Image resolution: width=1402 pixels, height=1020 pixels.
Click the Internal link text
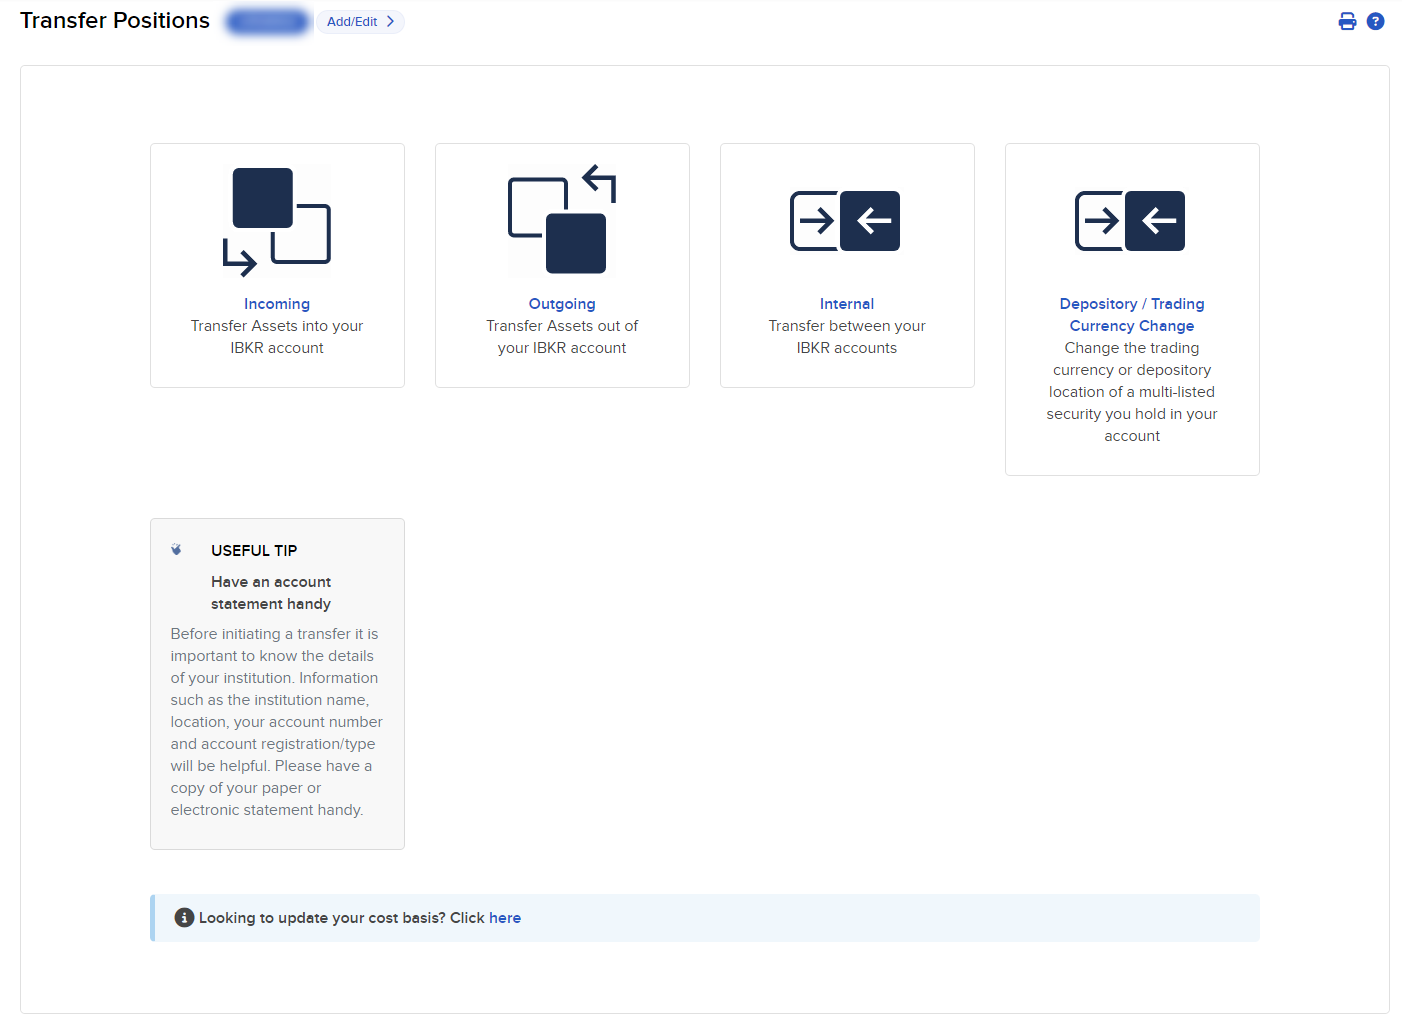tap(846, 303)
